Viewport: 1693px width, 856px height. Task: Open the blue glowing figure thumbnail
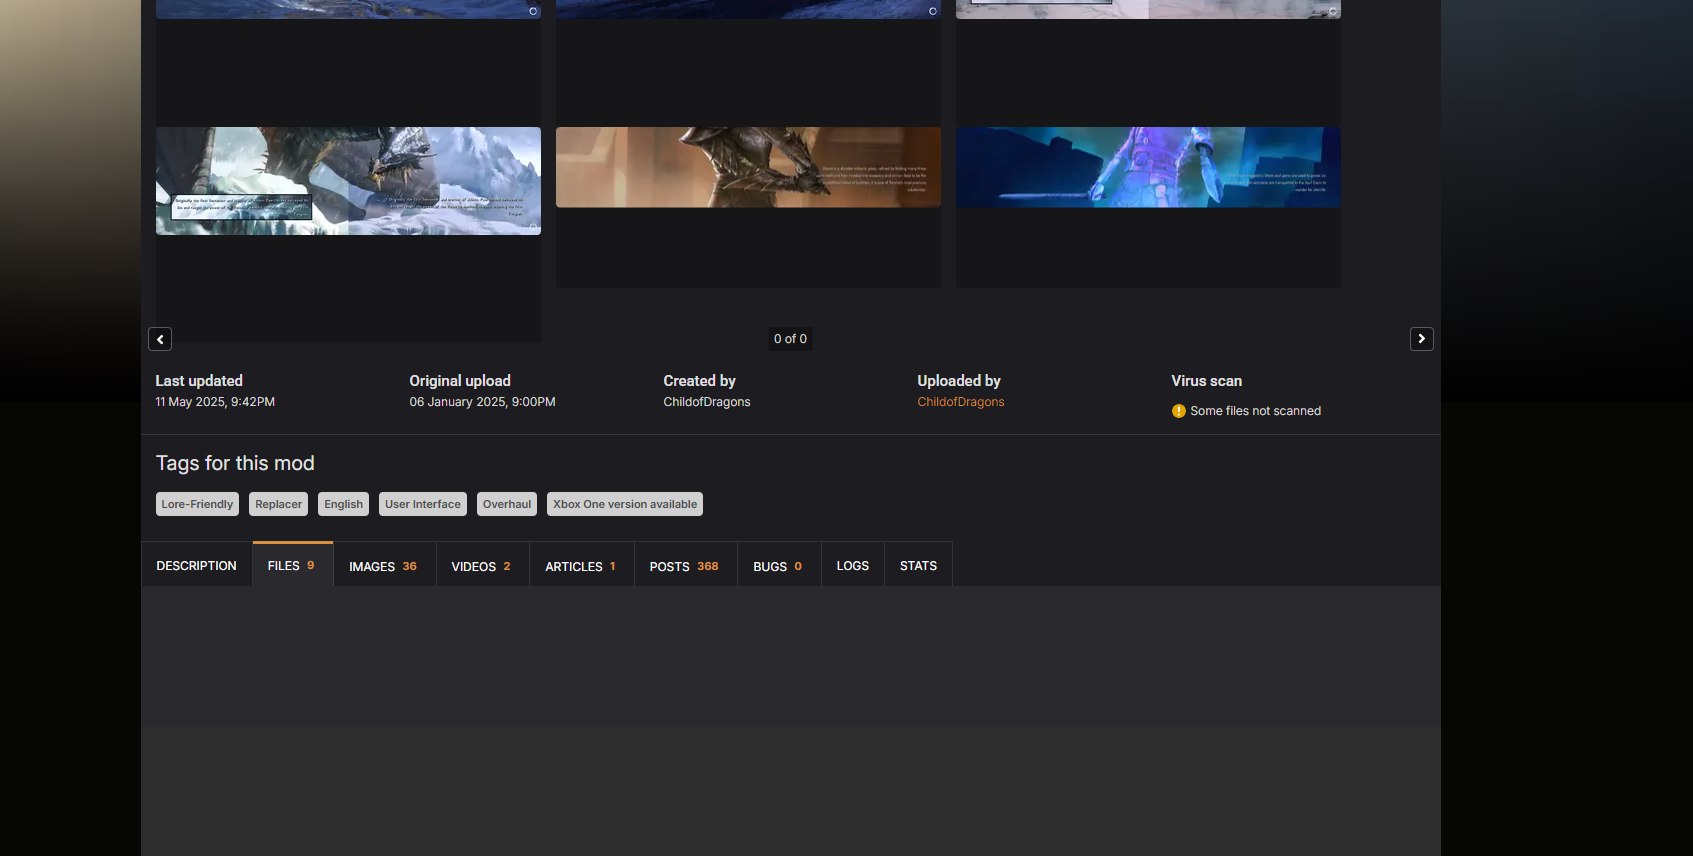pos(1148,167)
